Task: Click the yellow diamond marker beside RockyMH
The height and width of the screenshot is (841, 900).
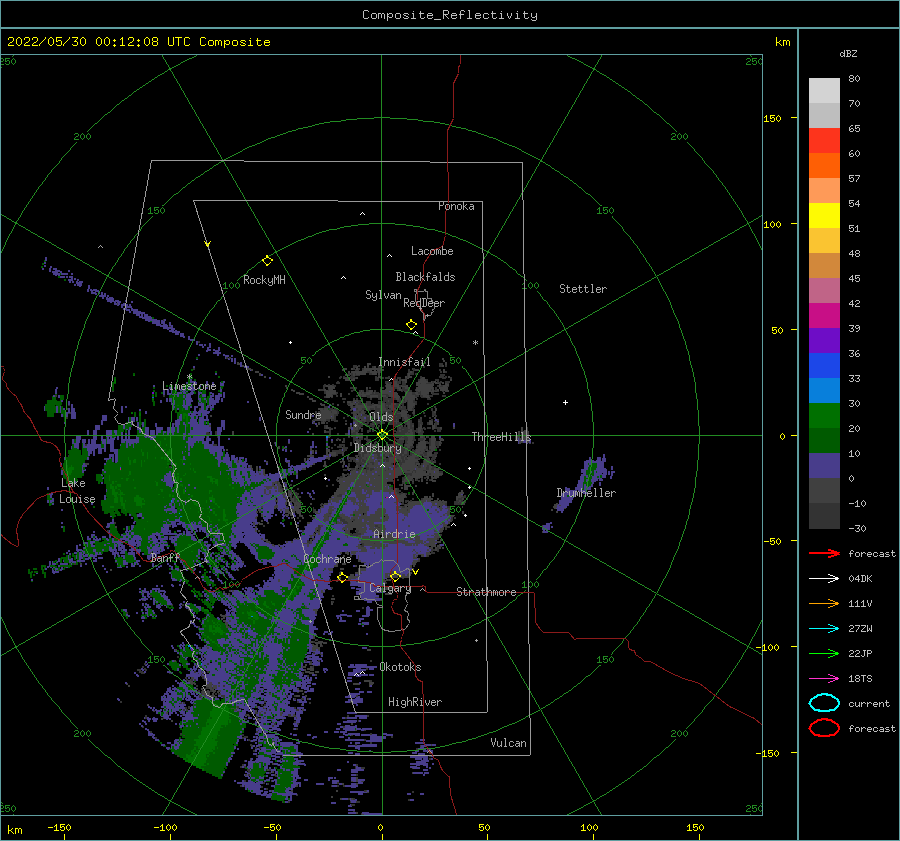Action: point(267,261)
